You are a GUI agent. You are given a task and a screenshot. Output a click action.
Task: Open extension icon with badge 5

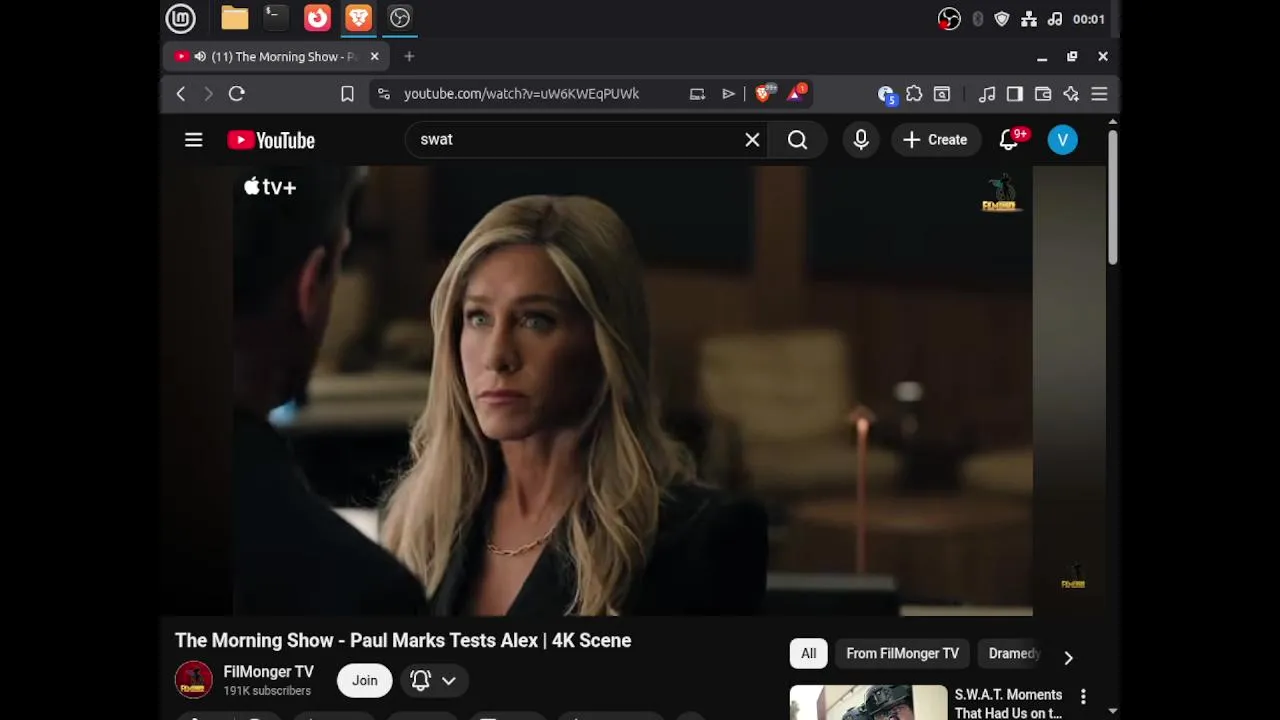[886, 94]
